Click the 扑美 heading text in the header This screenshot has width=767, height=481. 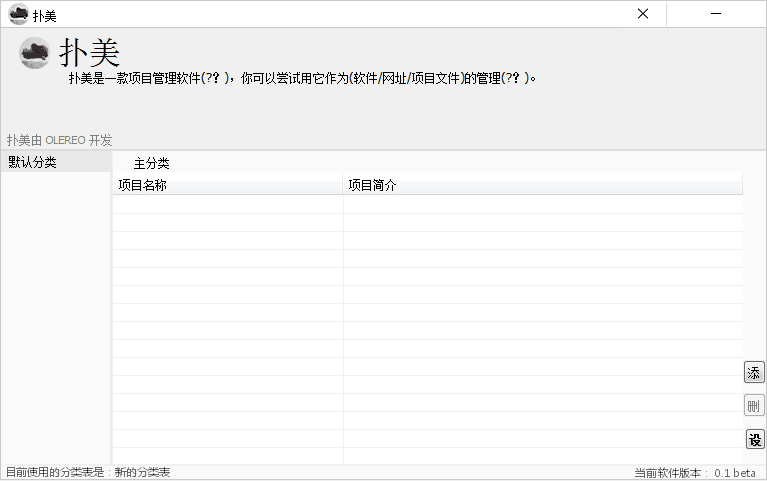90,53
